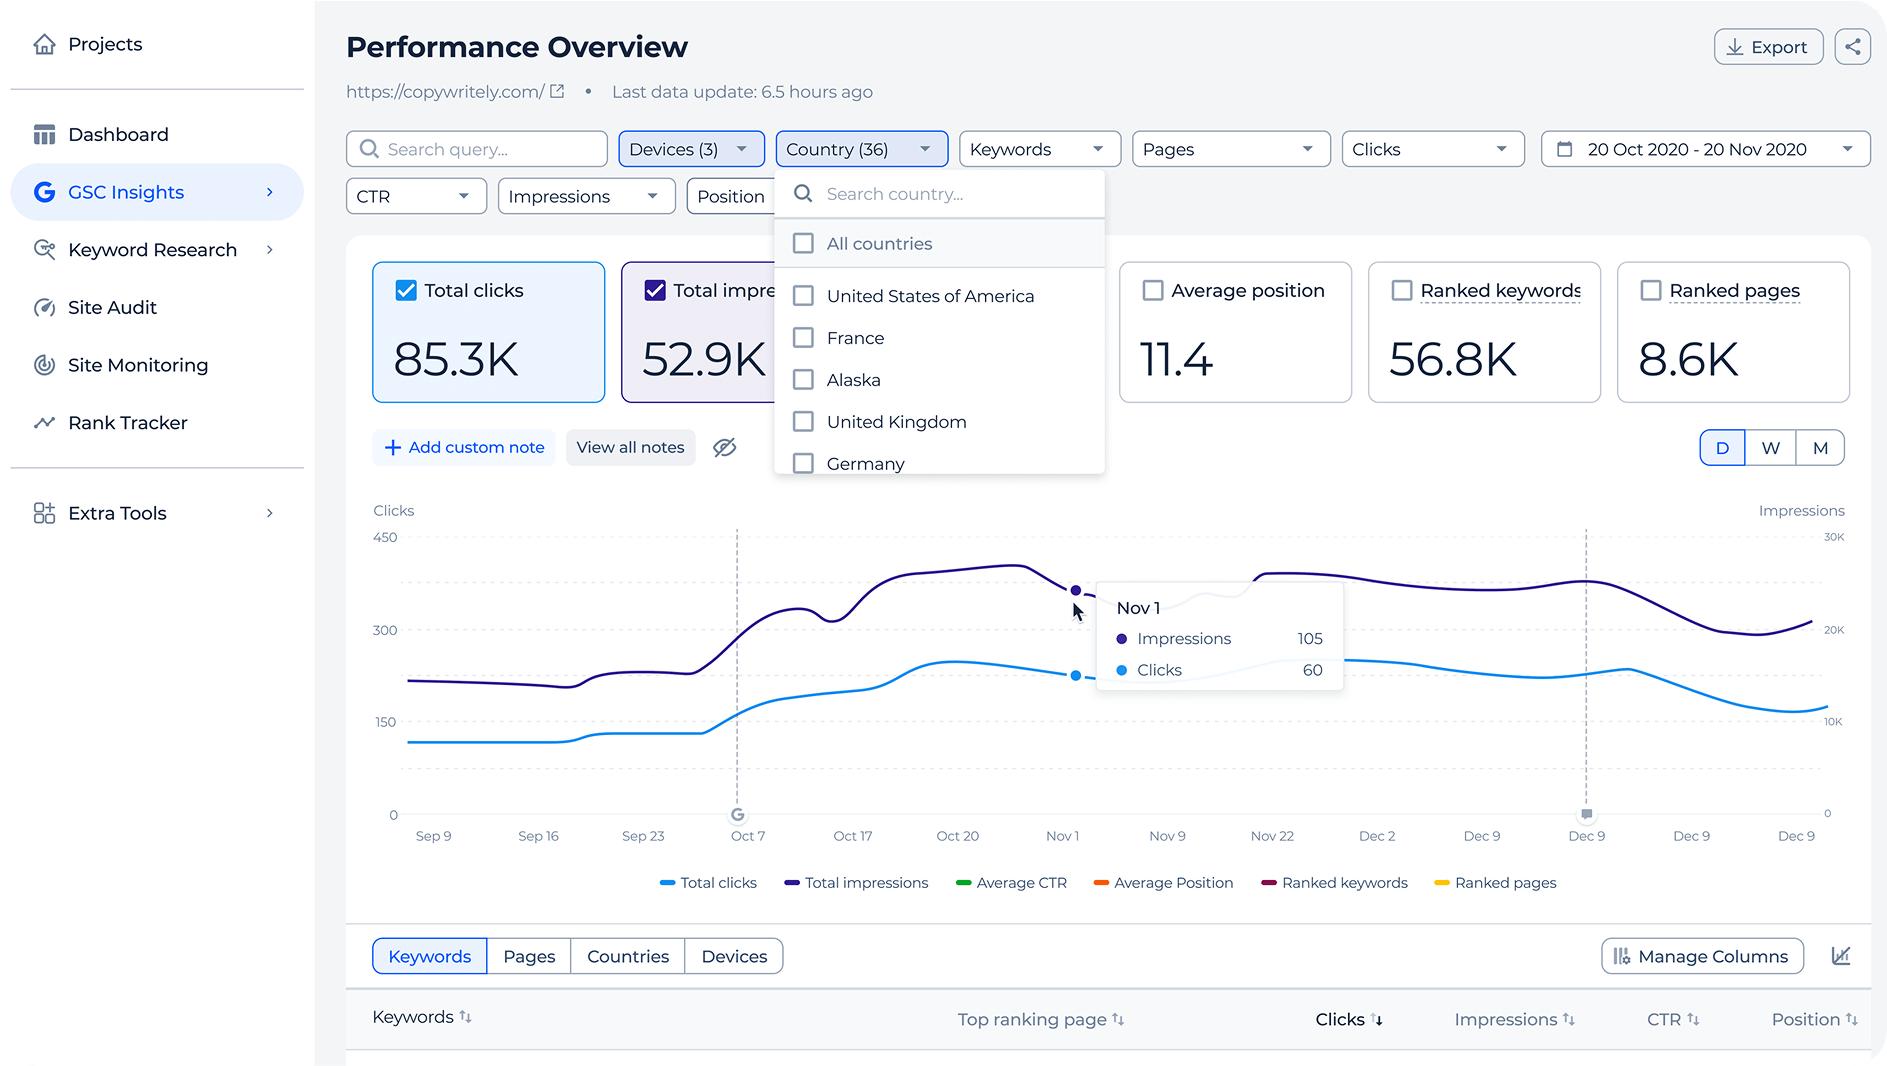Sort by Keywords column arrows
Screen dimensions: 1887x1066
click(465, 1017)
